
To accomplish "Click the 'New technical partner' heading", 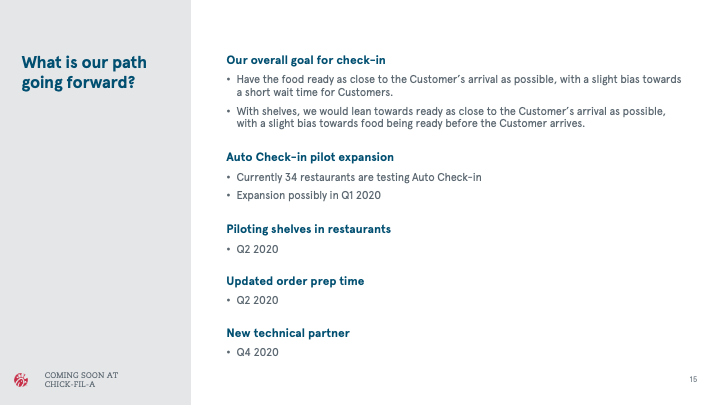I will [288, 333].
